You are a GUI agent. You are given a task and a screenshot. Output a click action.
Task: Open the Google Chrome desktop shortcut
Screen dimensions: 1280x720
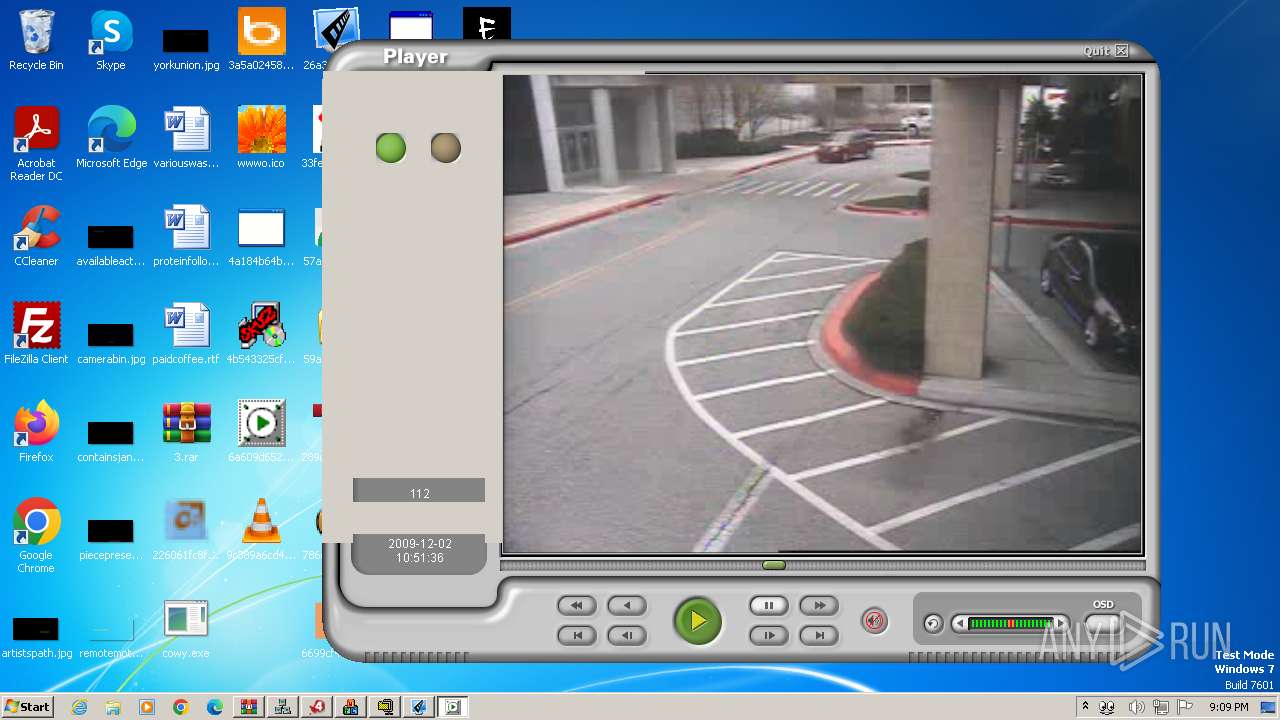[36, 537]
